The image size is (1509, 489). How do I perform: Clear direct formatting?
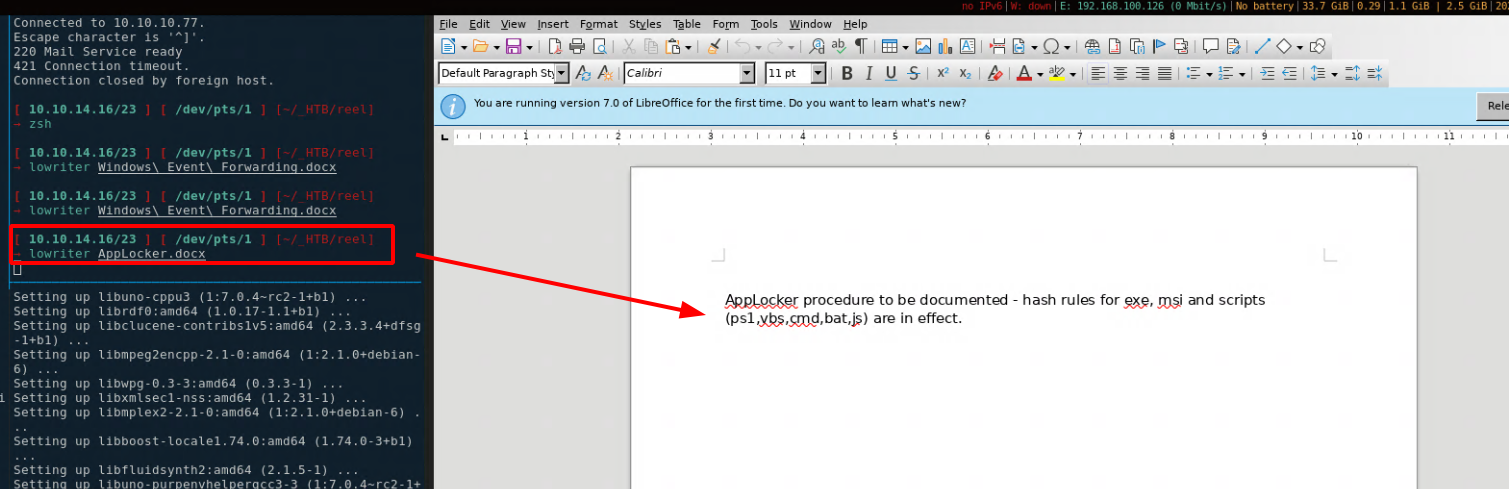(x=995, y=73)
